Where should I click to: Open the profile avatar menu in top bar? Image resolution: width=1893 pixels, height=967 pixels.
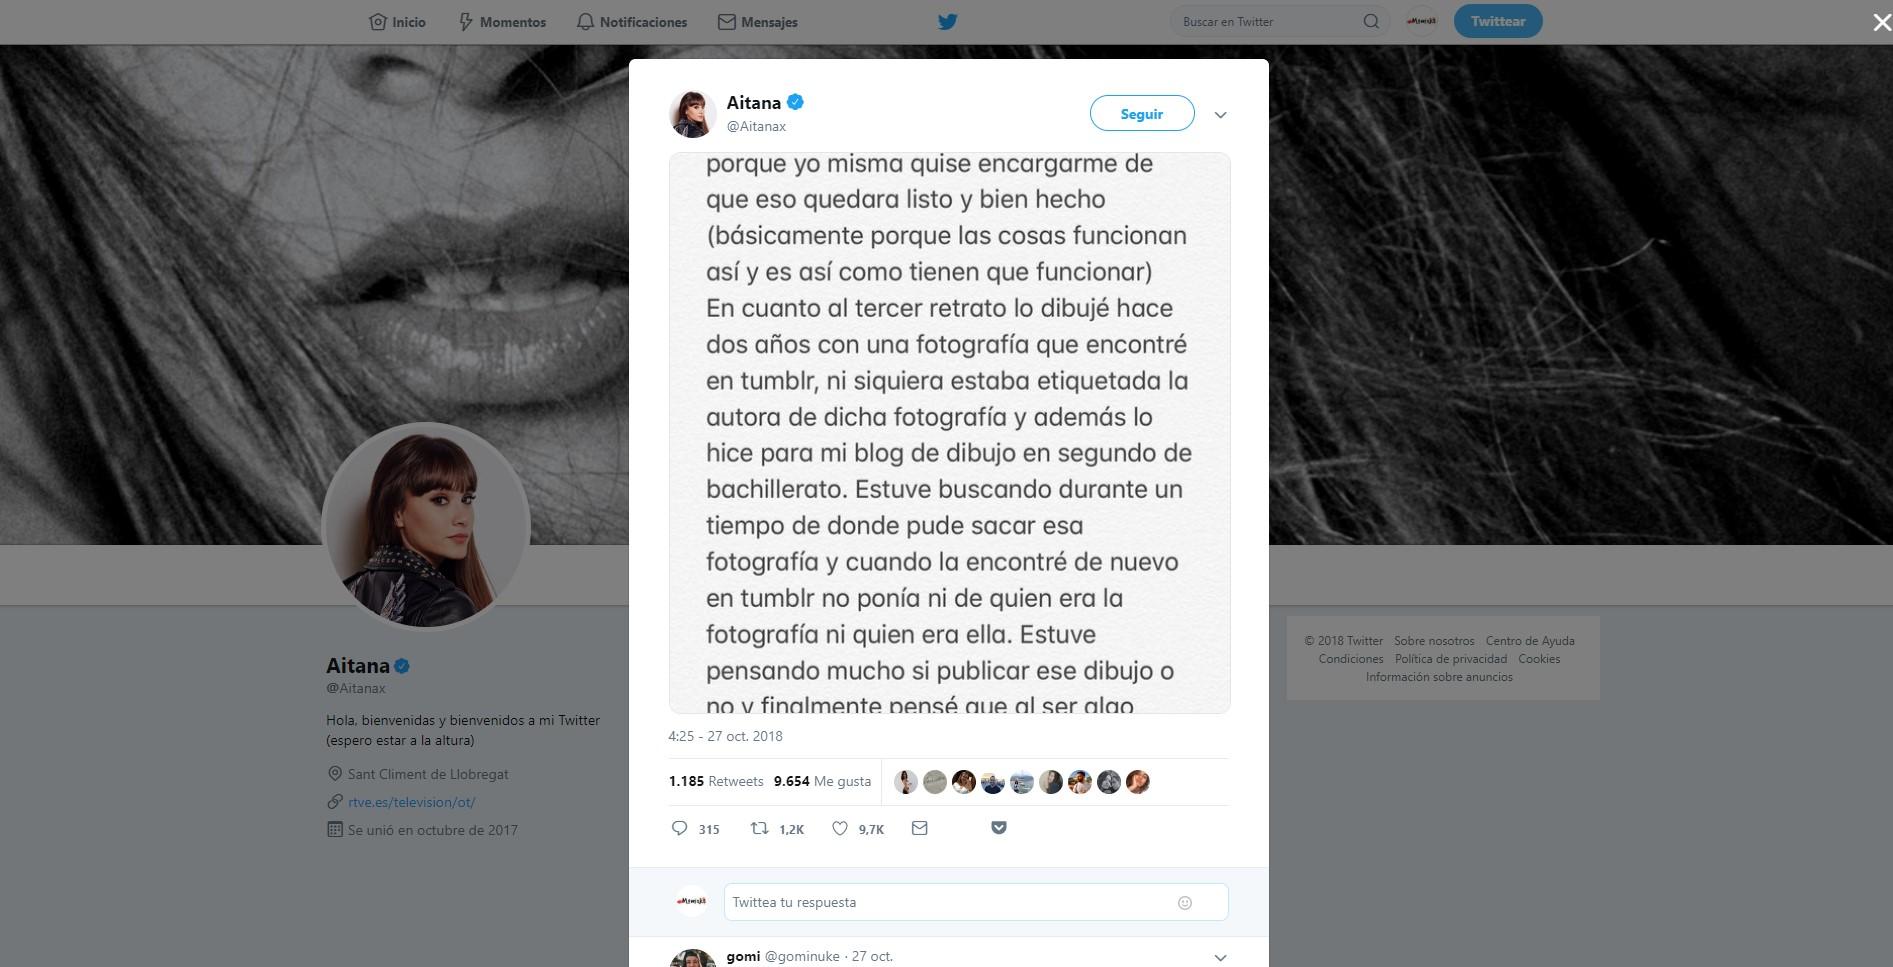pyautogui.click(x=1421, y=21)
